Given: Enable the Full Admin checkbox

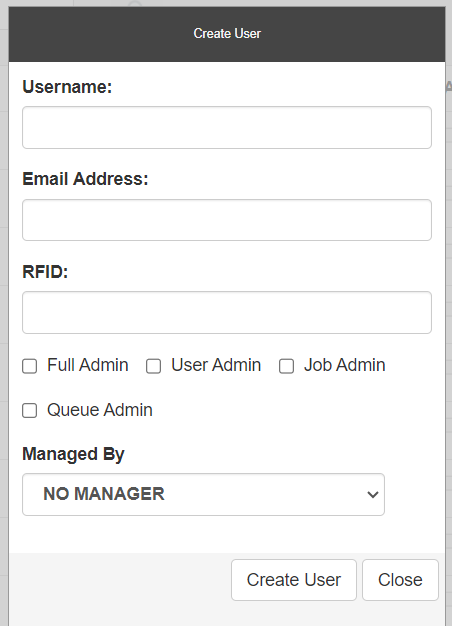Looking at the screenshot, I should 30,366.
